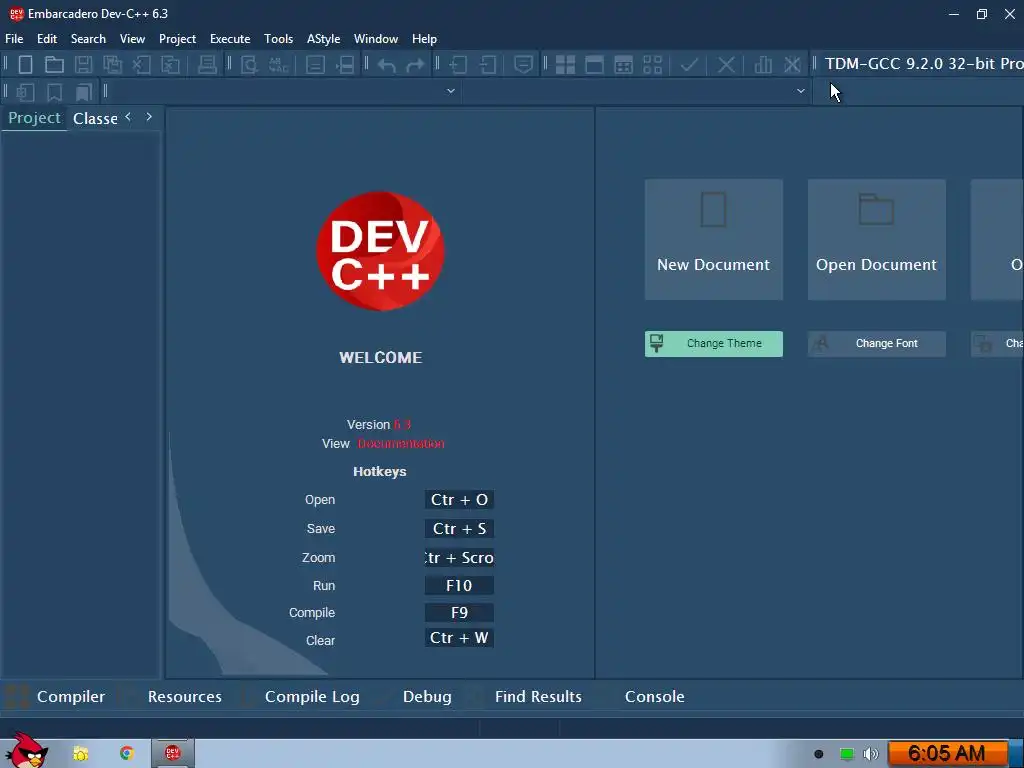Open the Resources bottom tab
Screen dimensions: 1024x768
[x=184, y=697]
